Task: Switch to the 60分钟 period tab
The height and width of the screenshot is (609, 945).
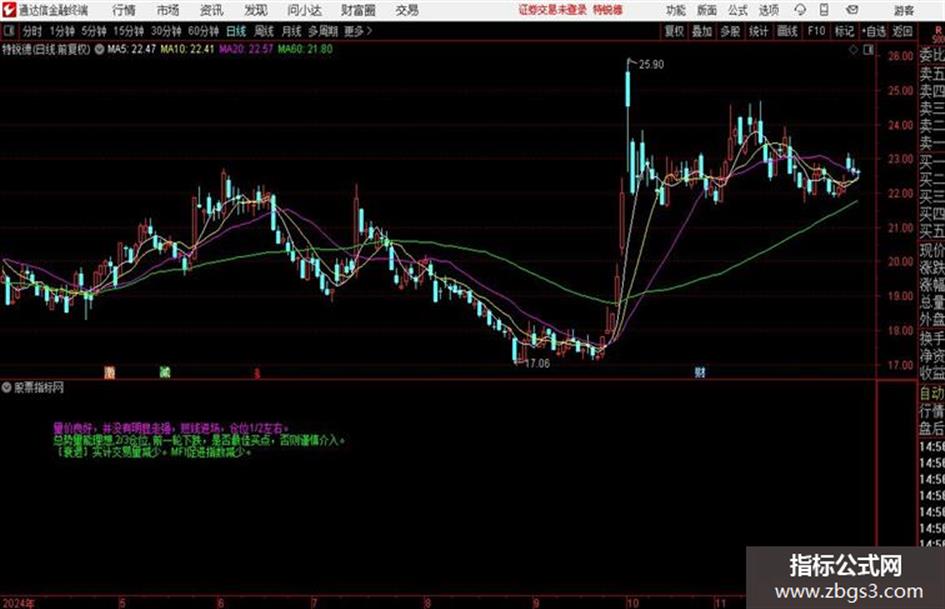Action: tap(203, 31)
